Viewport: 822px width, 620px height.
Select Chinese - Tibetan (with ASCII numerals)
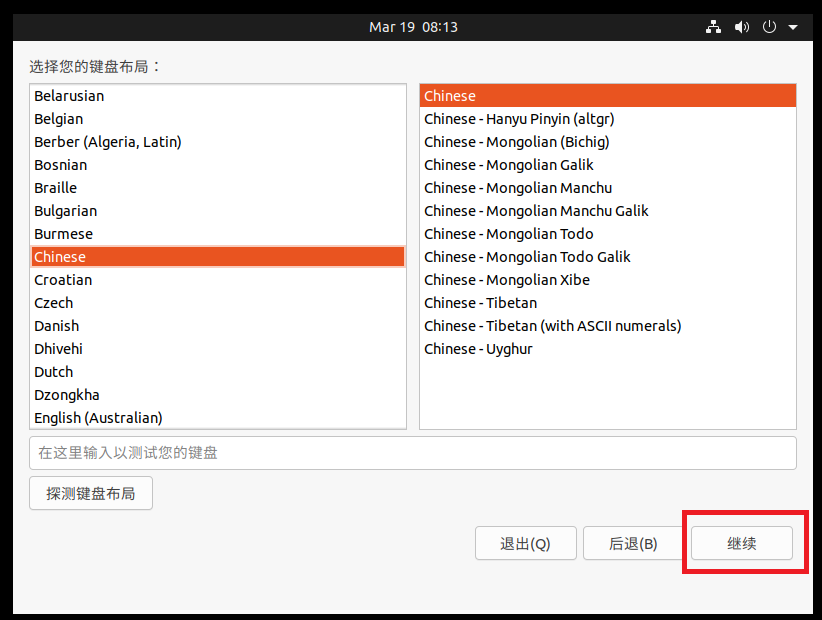(552, 326)
